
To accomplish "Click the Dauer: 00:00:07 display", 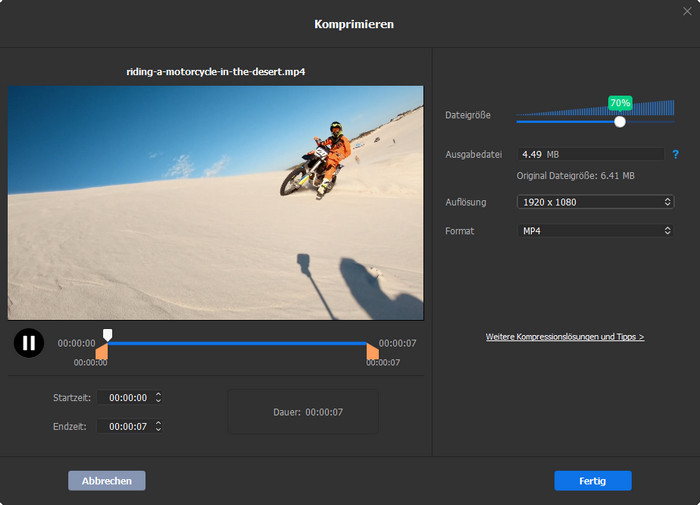I will coord(303,412).
